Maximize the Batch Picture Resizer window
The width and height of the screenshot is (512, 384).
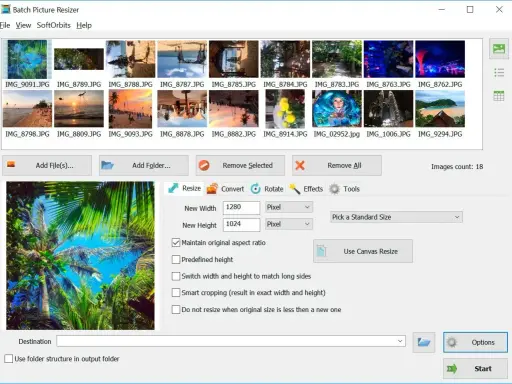[470, 9]
